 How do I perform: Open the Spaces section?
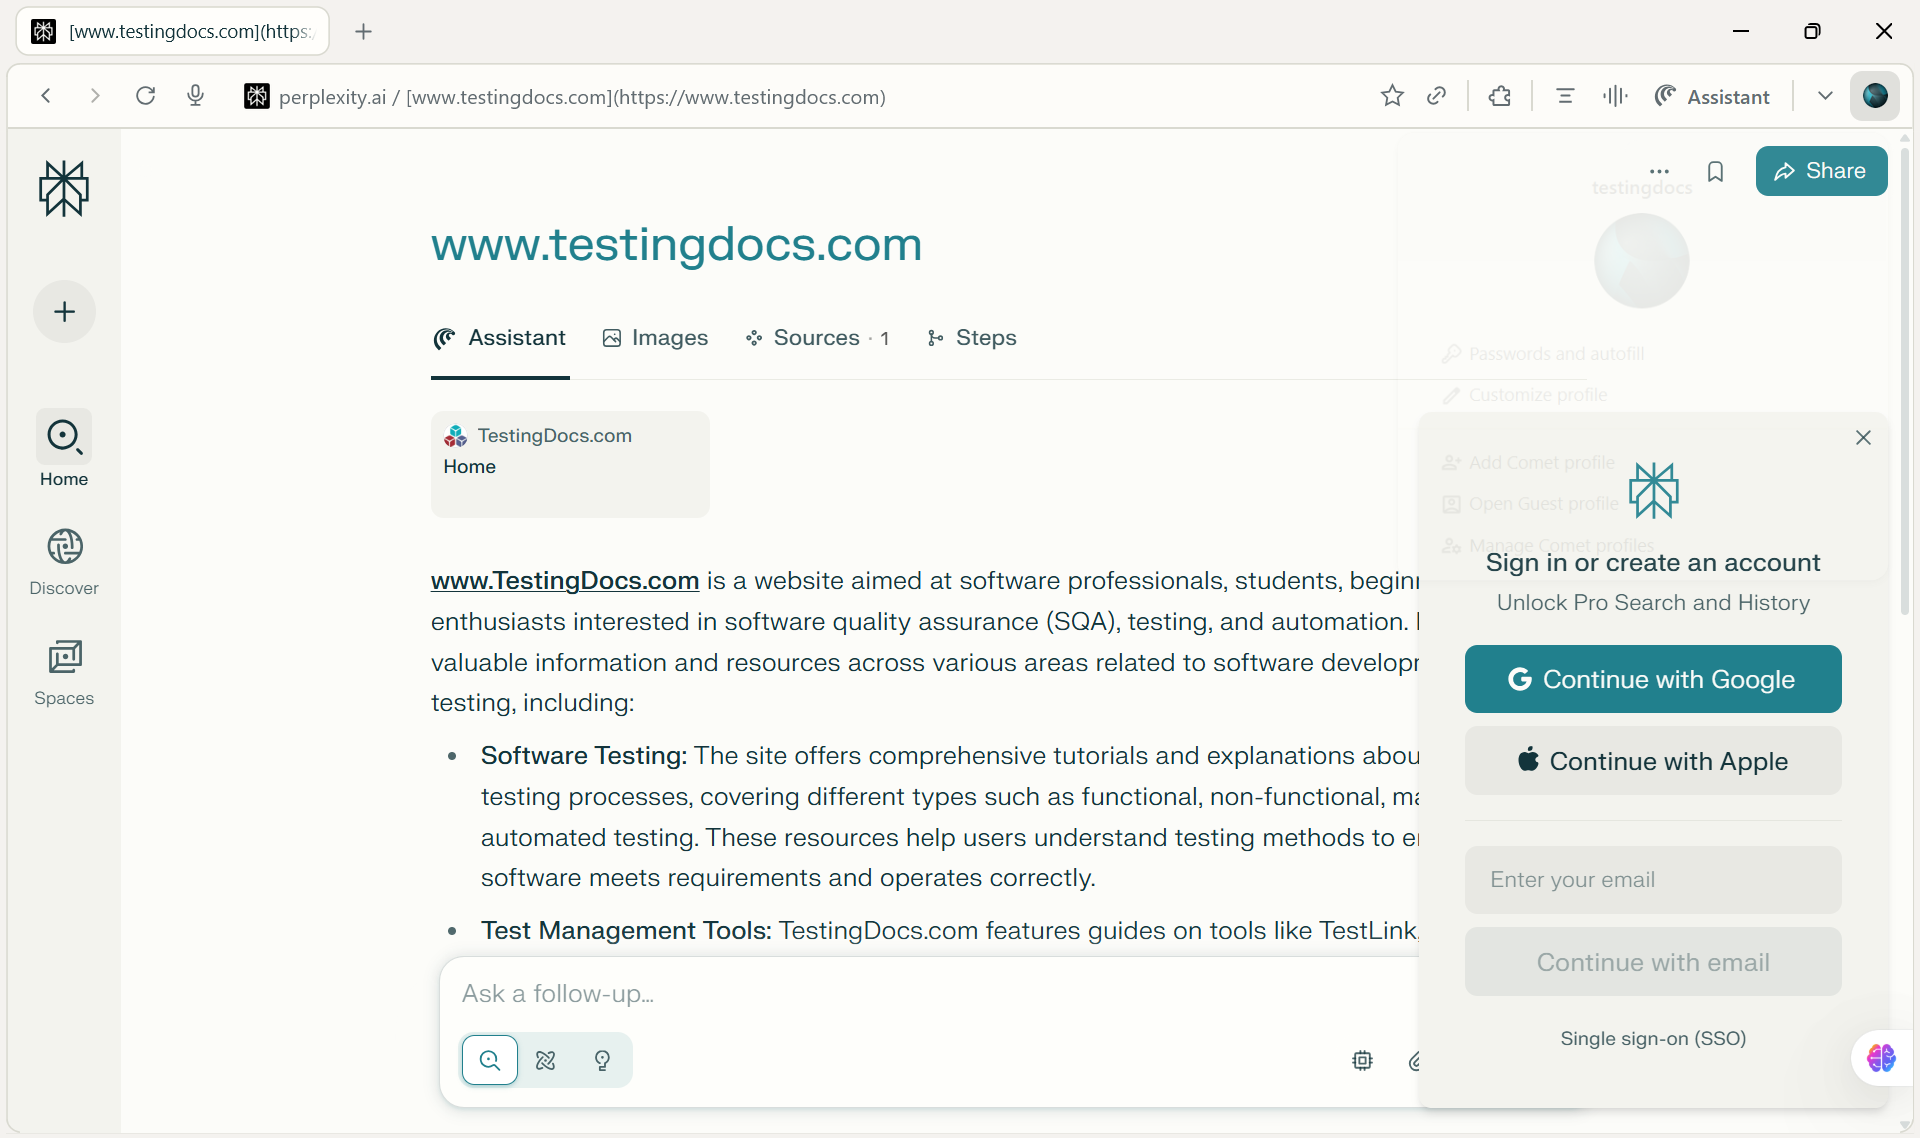pos(64,672)
